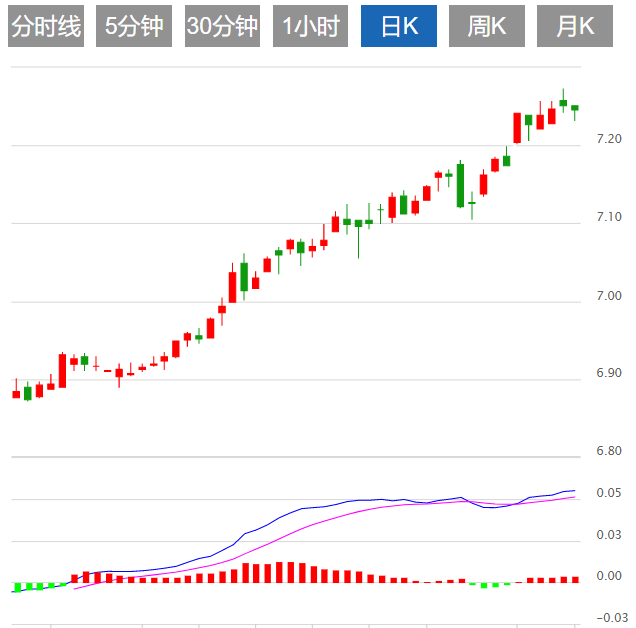The image size is (636, 628).
Task: Click the 6.90 price axis label
Action: click(x=607, y=373)
